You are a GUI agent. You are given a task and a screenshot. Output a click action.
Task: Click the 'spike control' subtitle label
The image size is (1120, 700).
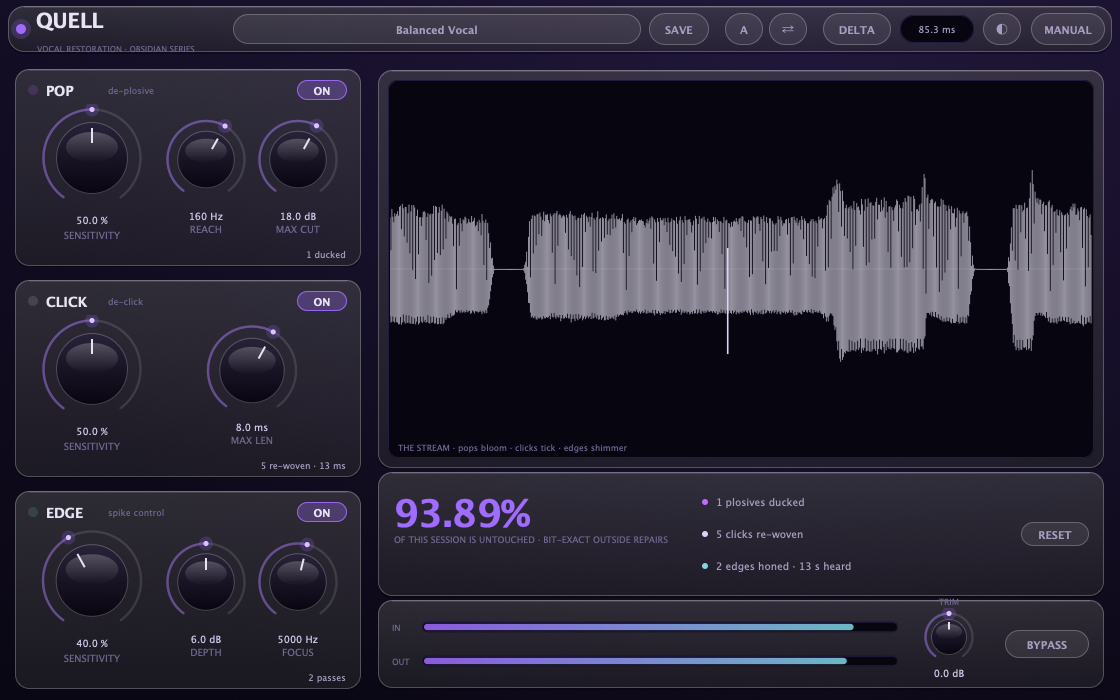point(136,513)
